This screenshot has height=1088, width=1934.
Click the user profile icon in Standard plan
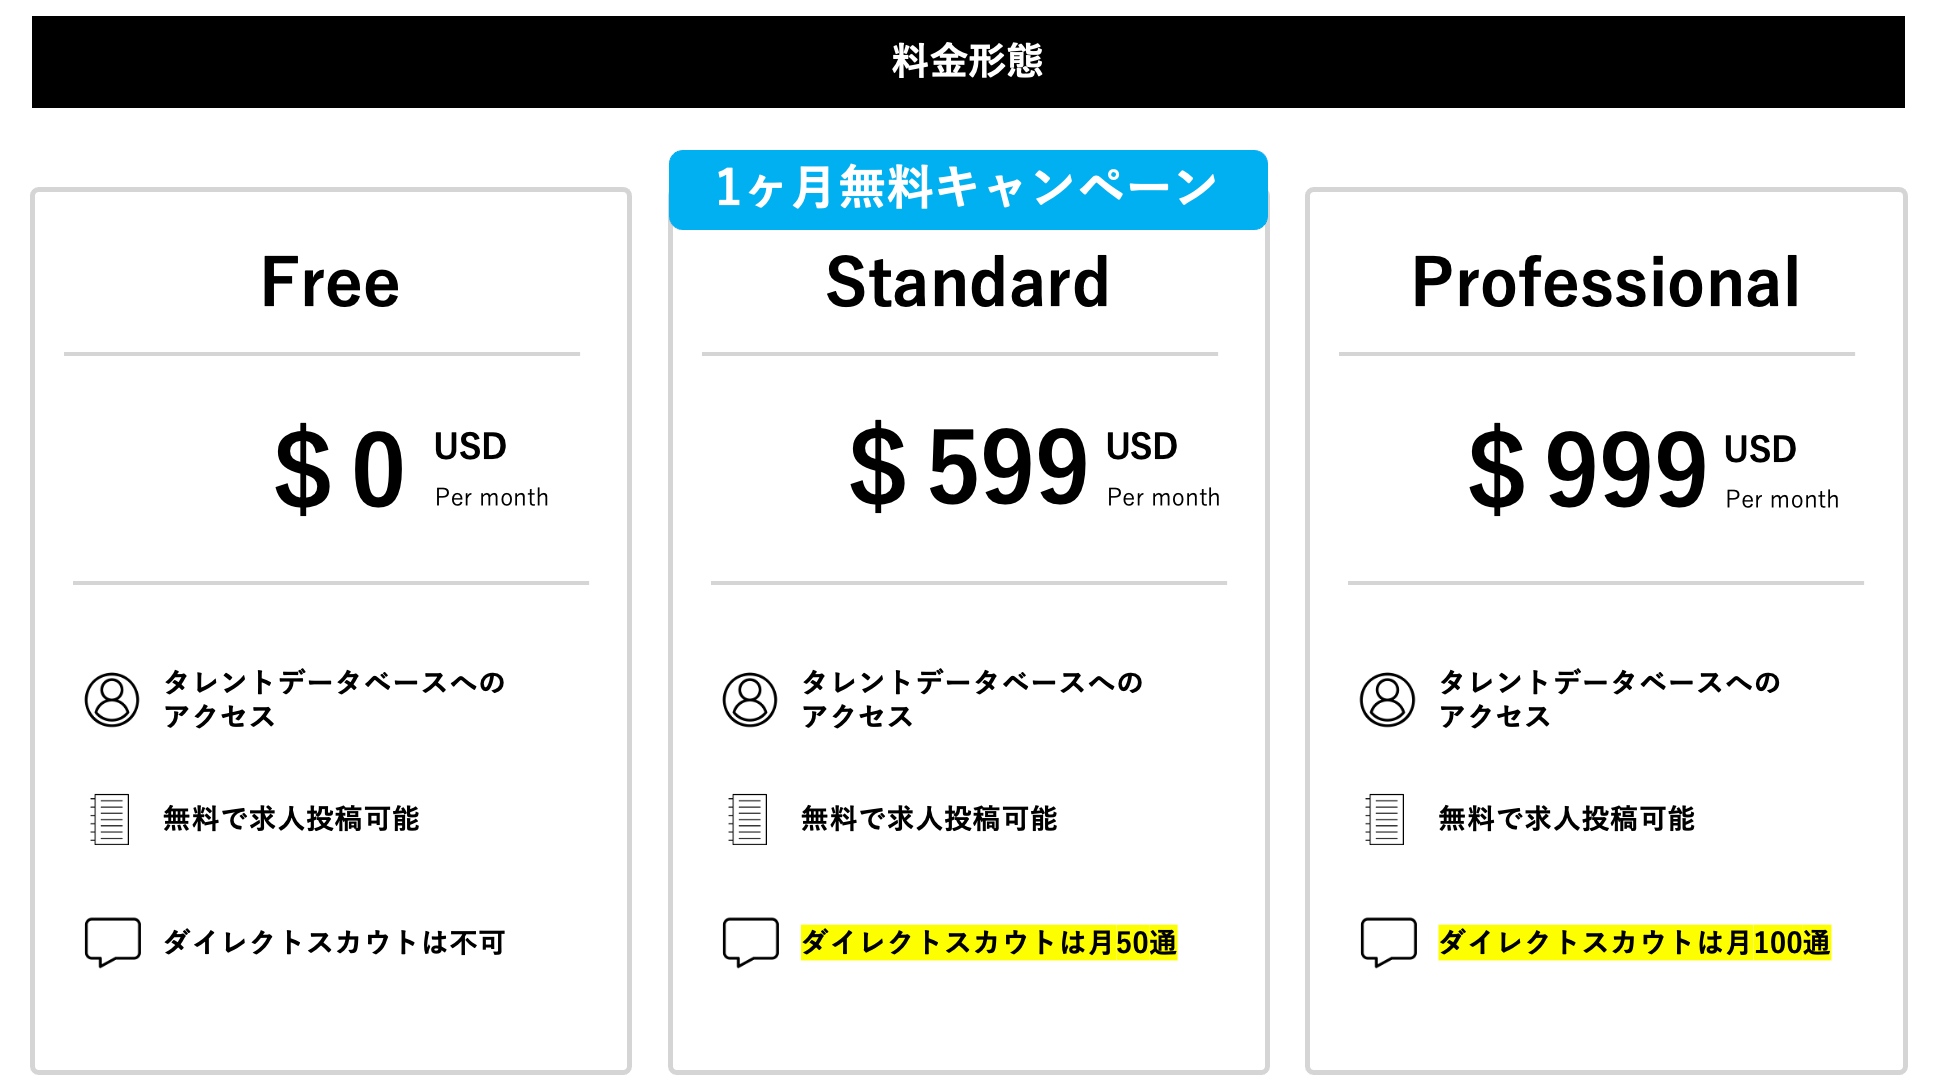[750, 699]
